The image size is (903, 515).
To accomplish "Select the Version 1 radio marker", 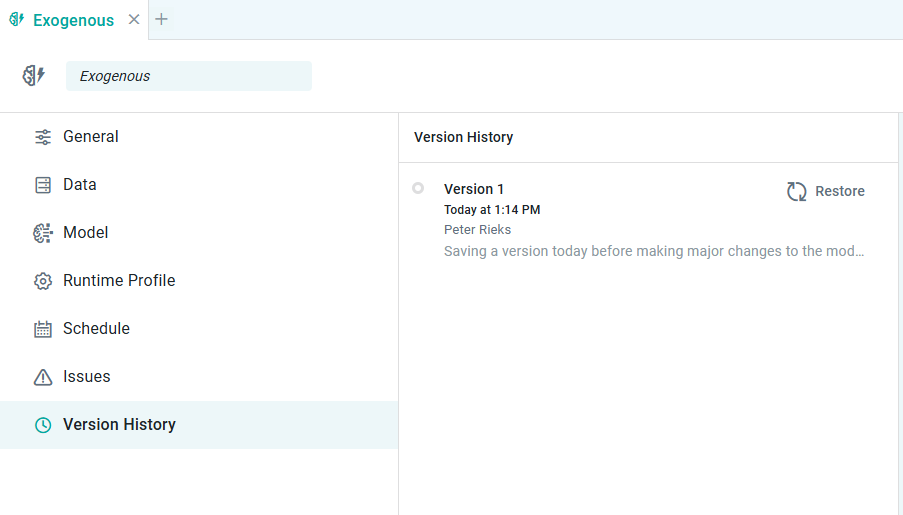I will pyautogui.click(x=418, y=188).
